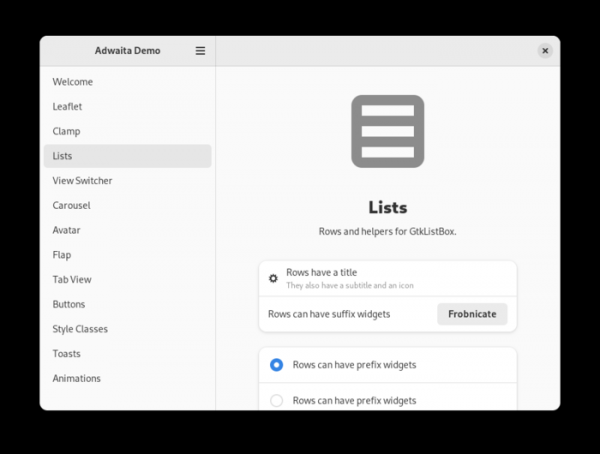Open the Flap sidebar item

62,255
